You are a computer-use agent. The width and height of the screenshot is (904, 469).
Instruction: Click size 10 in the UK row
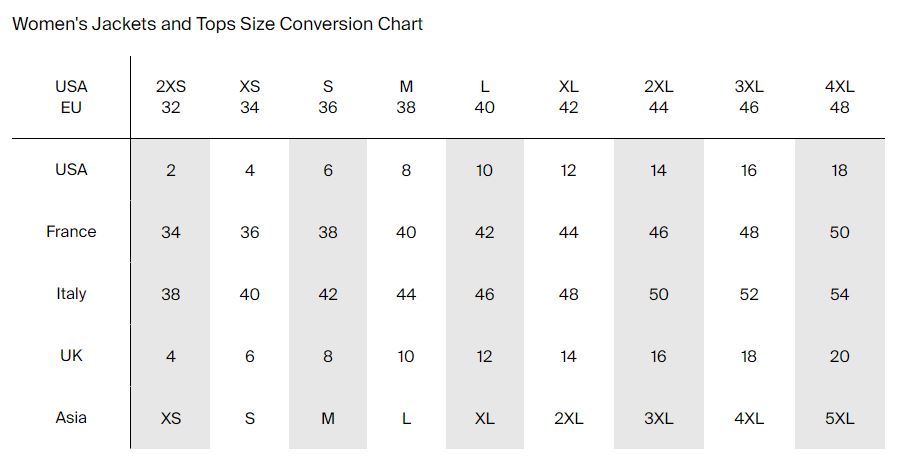[x=406, y=357]
